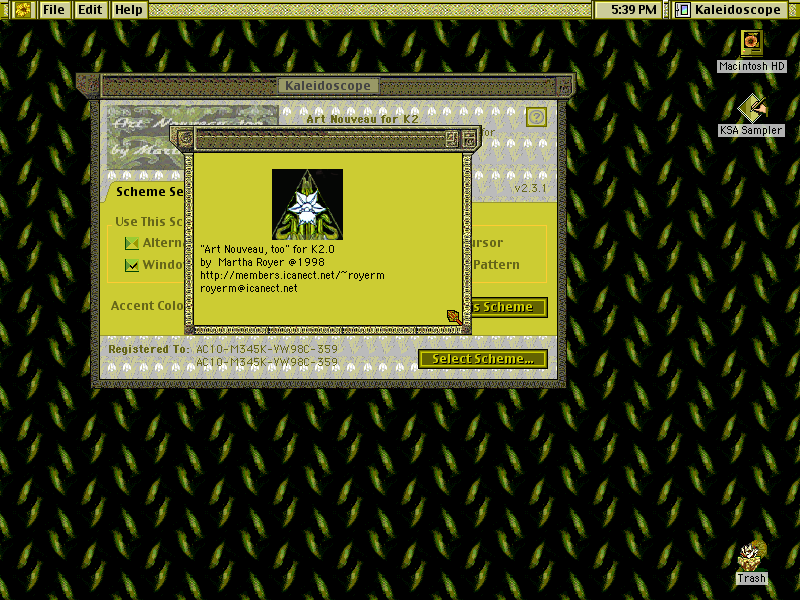Open the Macintosh HD disk icon

(751, 44)
